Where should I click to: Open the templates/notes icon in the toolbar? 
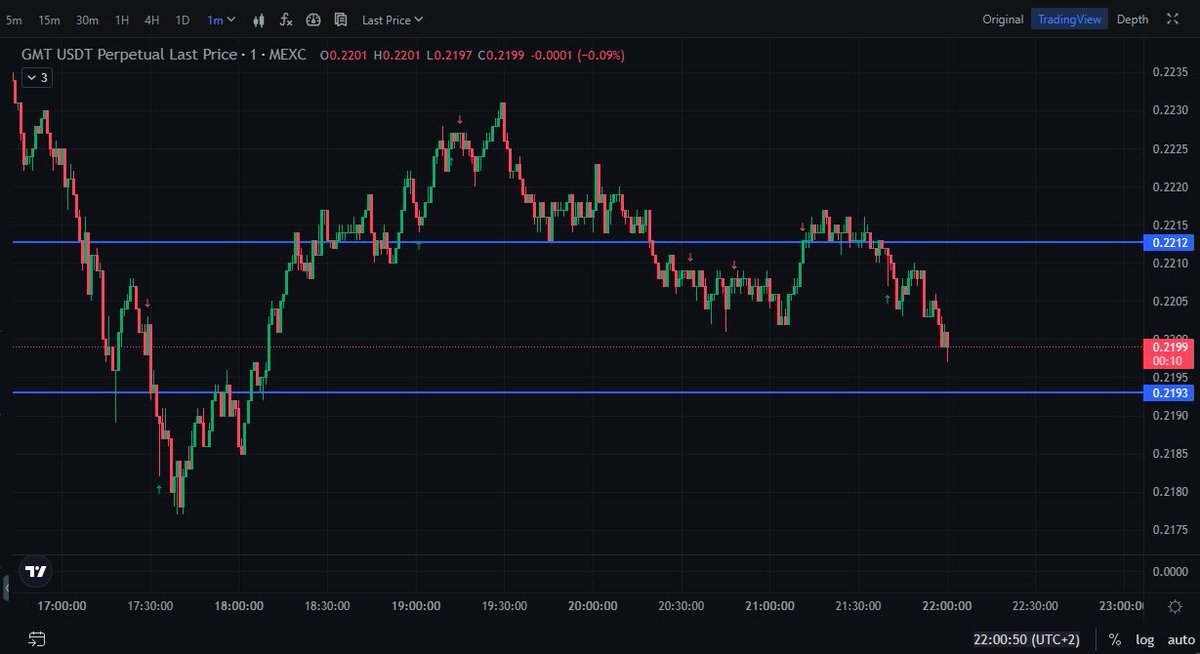[x=341, y=19]
